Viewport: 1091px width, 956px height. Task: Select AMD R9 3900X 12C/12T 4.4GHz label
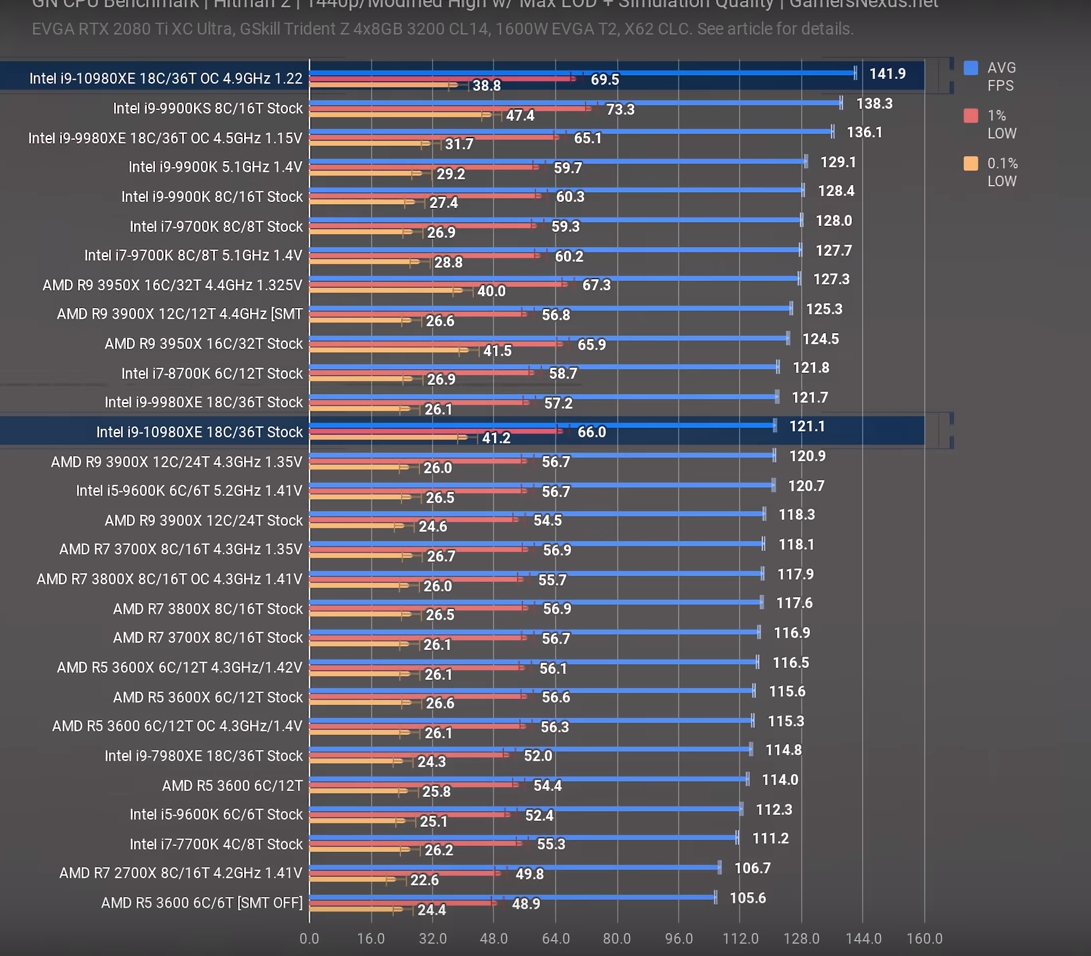(x=180, y=314)
